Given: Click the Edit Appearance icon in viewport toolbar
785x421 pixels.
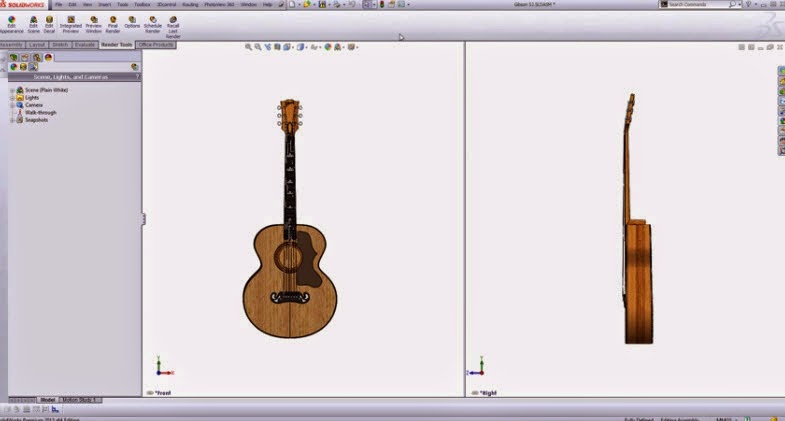Looking at the screenshot, I should click(327, 47).
